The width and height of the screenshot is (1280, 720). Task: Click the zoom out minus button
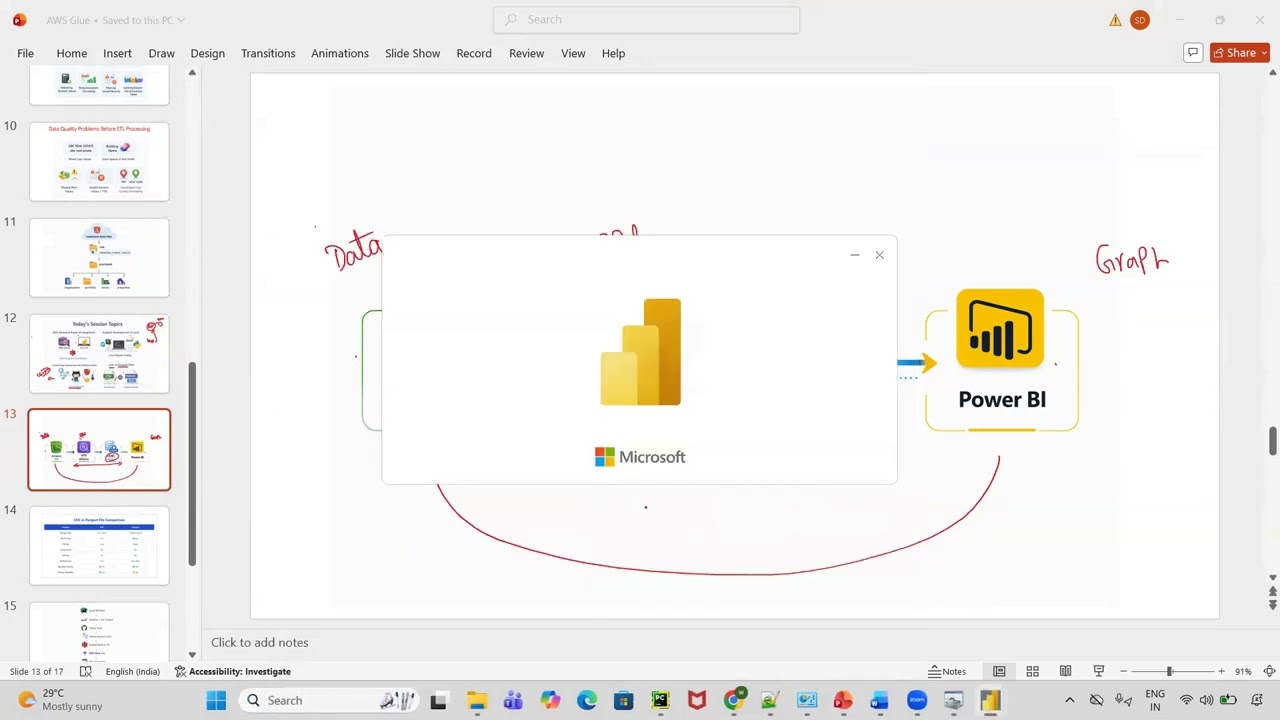(1124, 671)
